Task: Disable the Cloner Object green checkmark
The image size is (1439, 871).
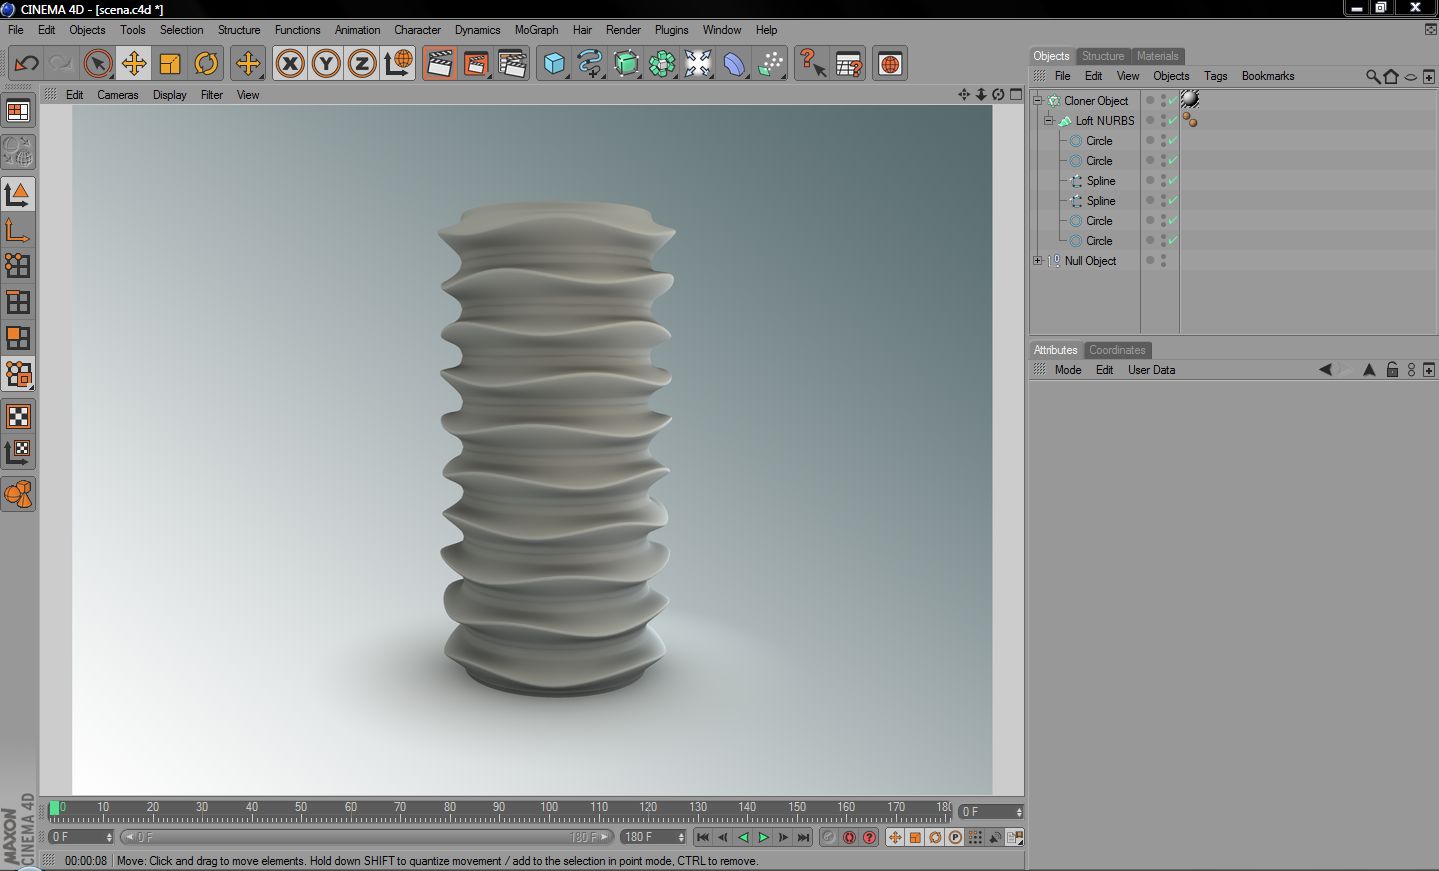Action: (1172, 101)
